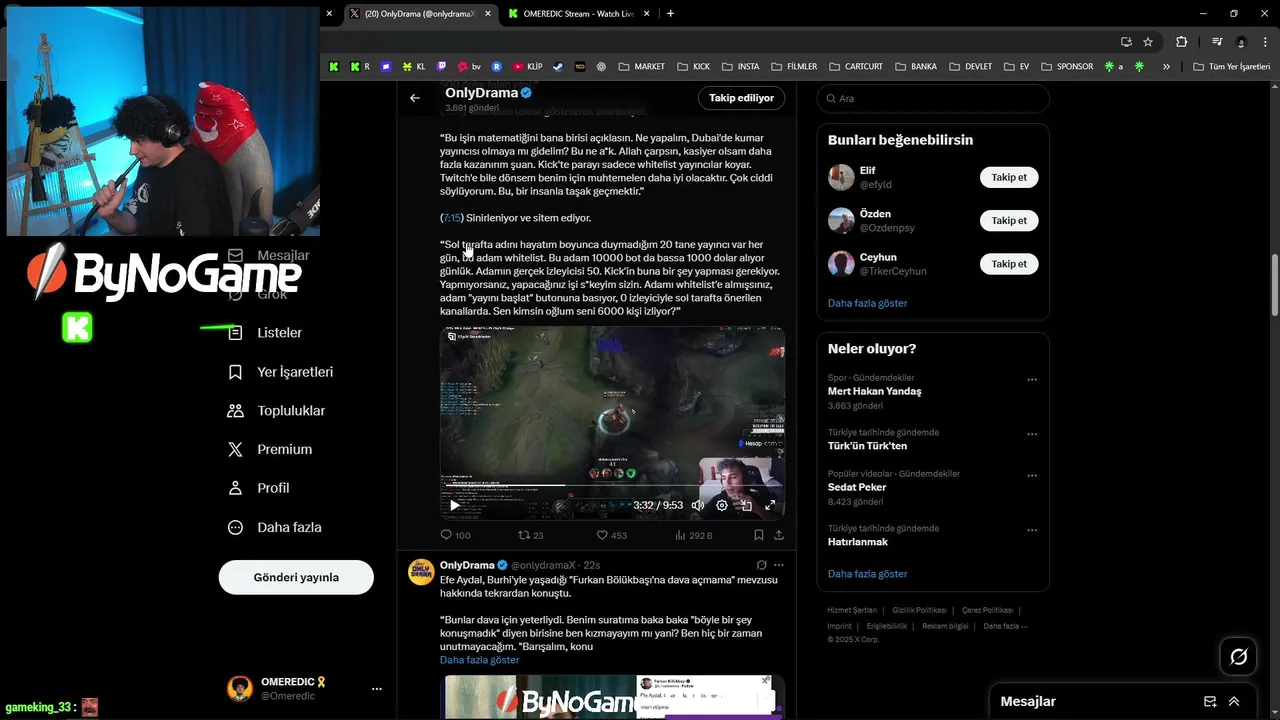
Task: Bookmark the tweet with the video
Action: coord(759,535)
